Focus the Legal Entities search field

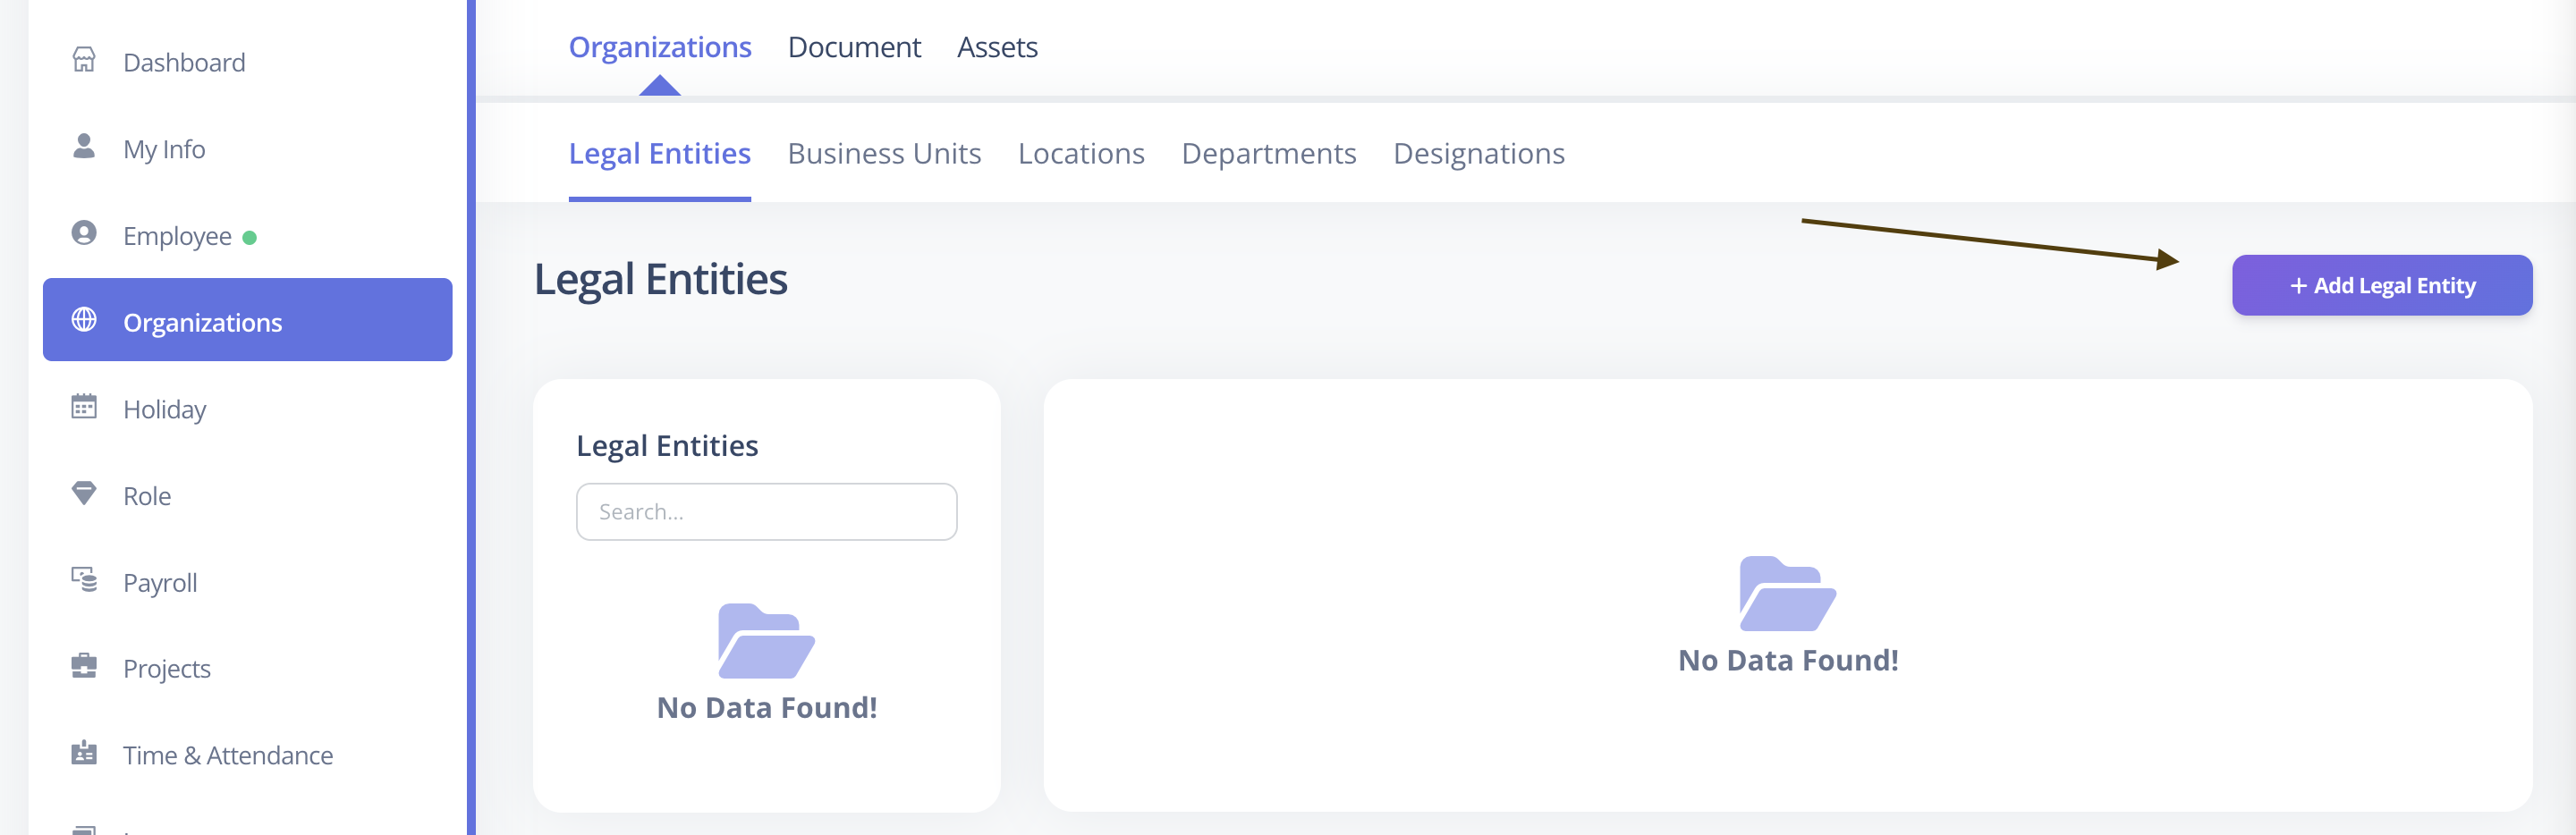767,512
